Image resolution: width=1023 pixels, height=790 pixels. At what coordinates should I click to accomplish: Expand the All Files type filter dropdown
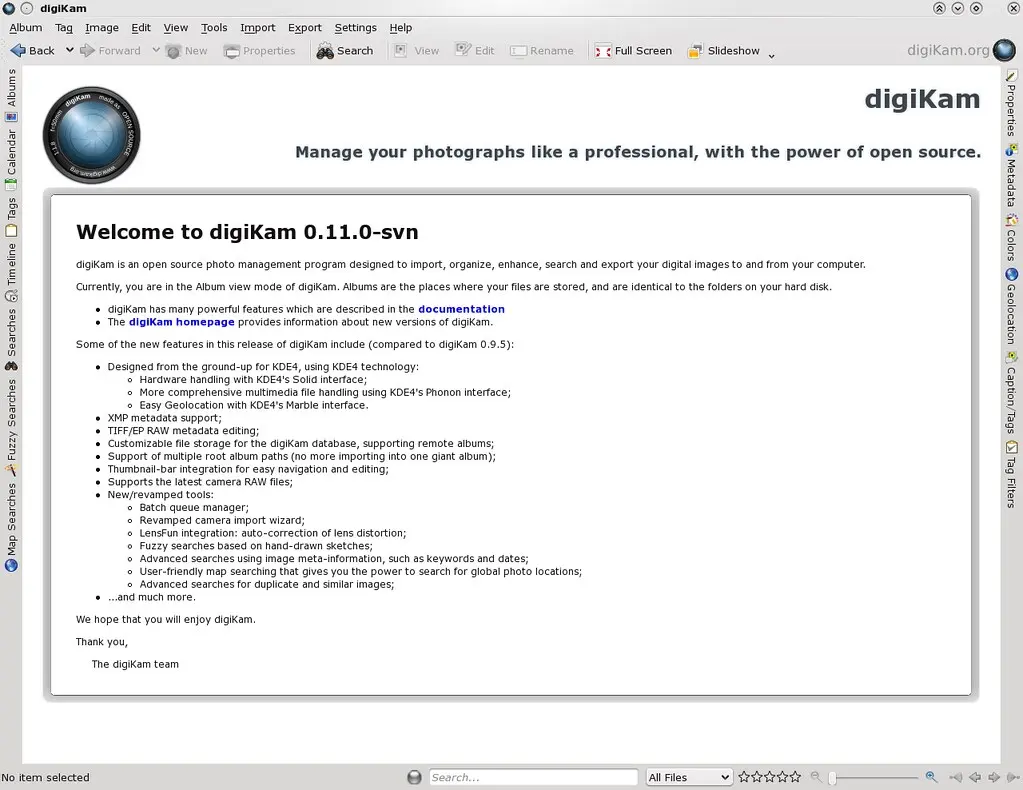click(x=688, y=777)
